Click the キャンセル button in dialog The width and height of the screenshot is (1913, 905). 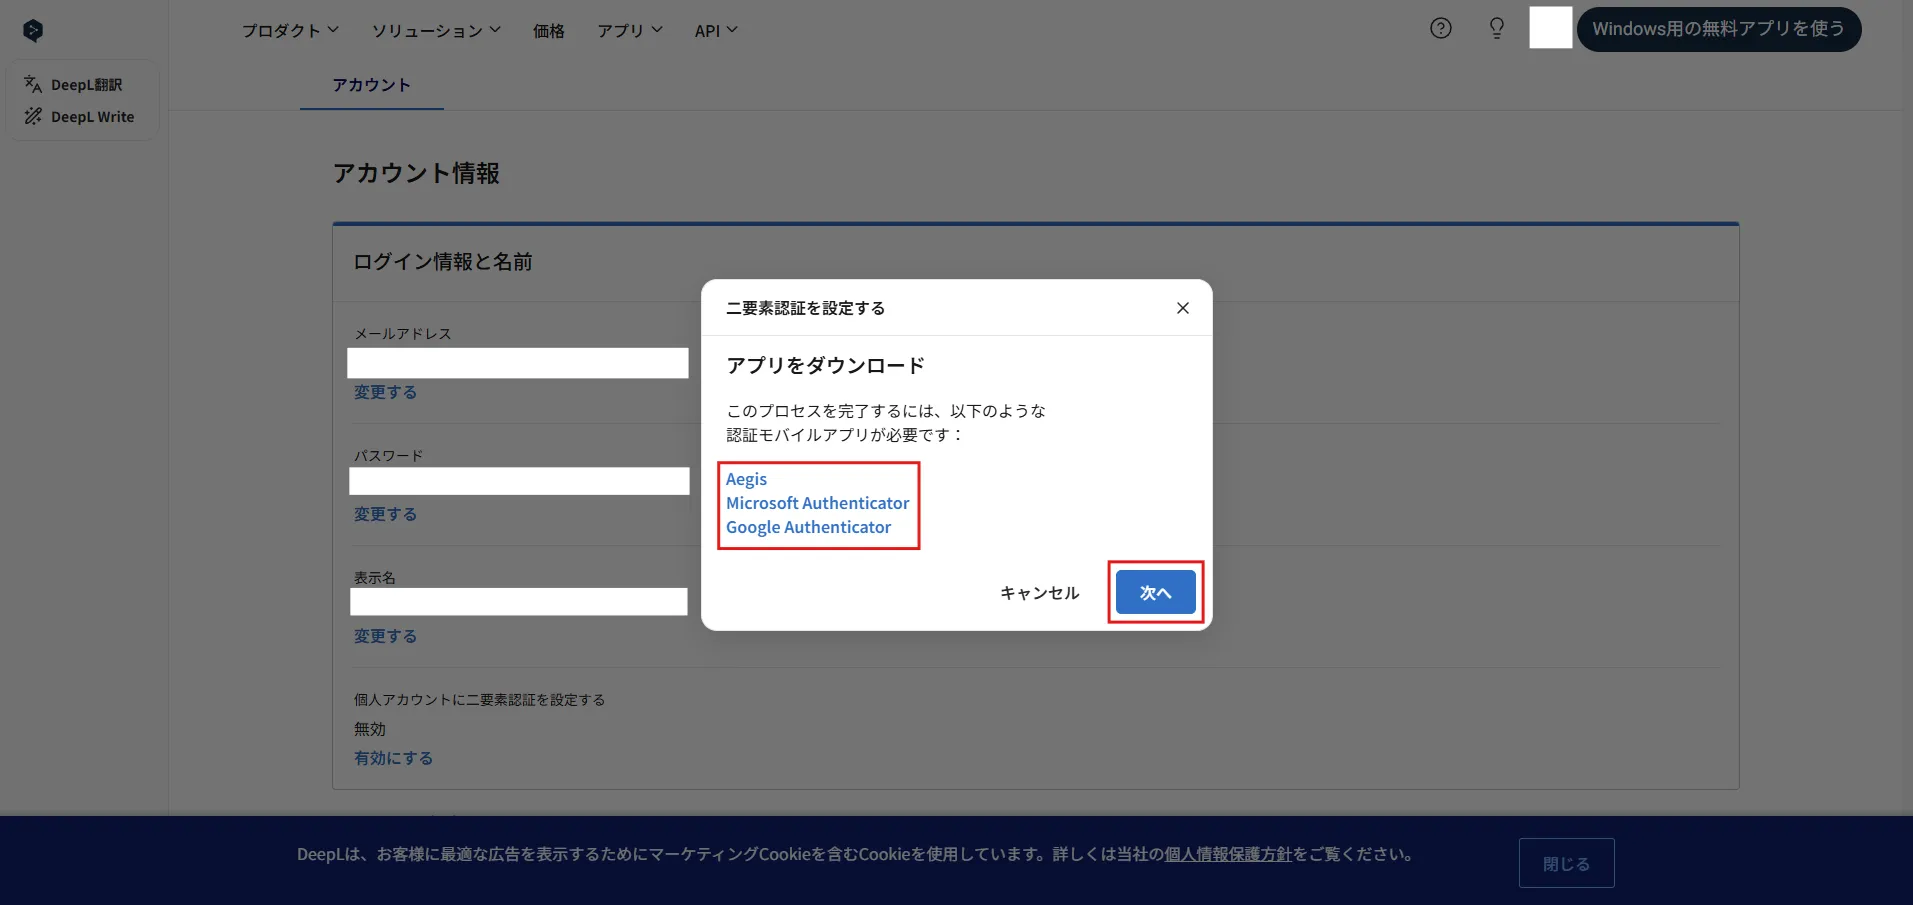click(x=1040, y=593)
